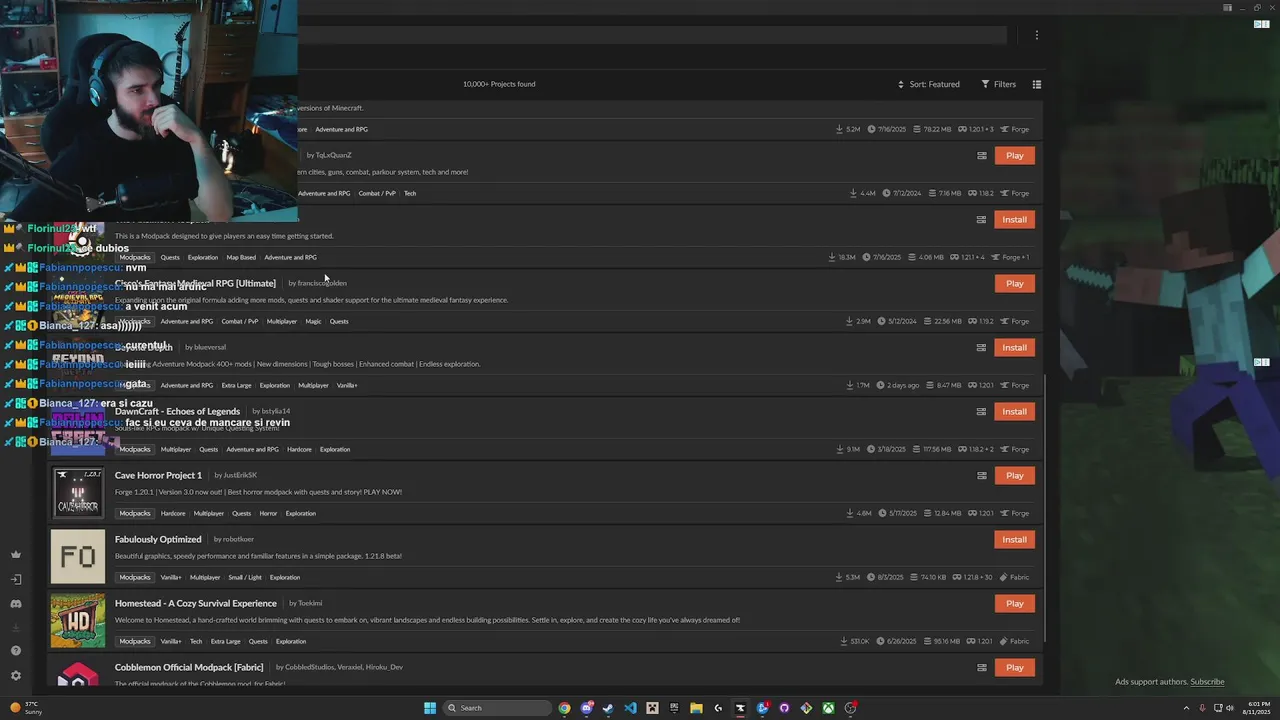Toggle the window layout icon in the title bar
The height and width of the screenshot is (720, 1280).
click(1227, 8)
